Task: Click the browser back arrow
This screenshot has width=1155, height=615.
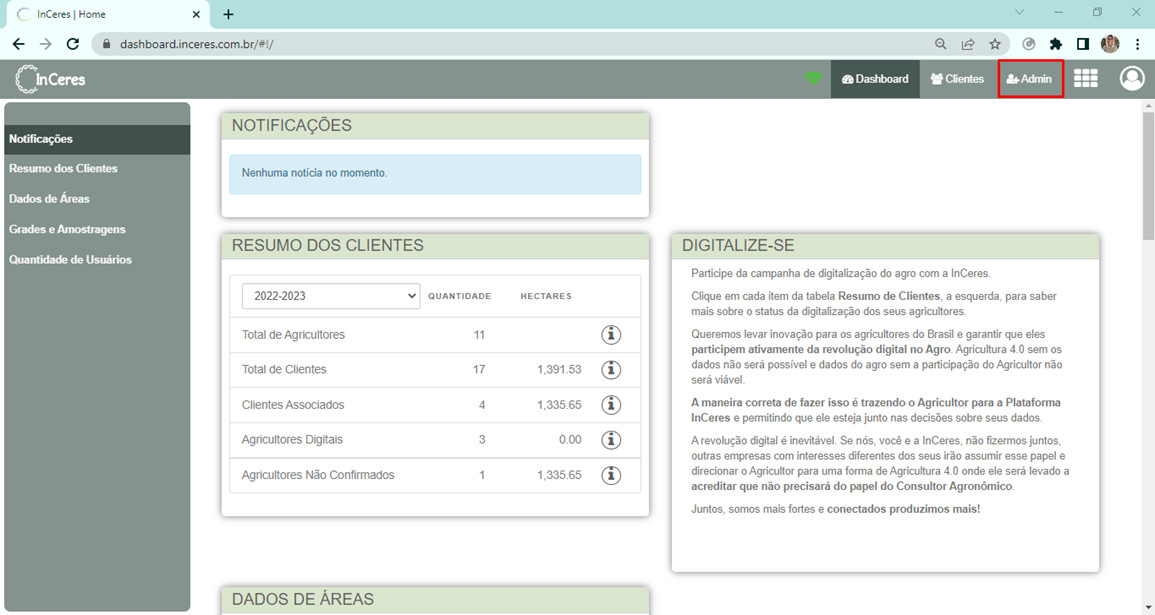Action: pyautogui.click(x=18, y=44)
